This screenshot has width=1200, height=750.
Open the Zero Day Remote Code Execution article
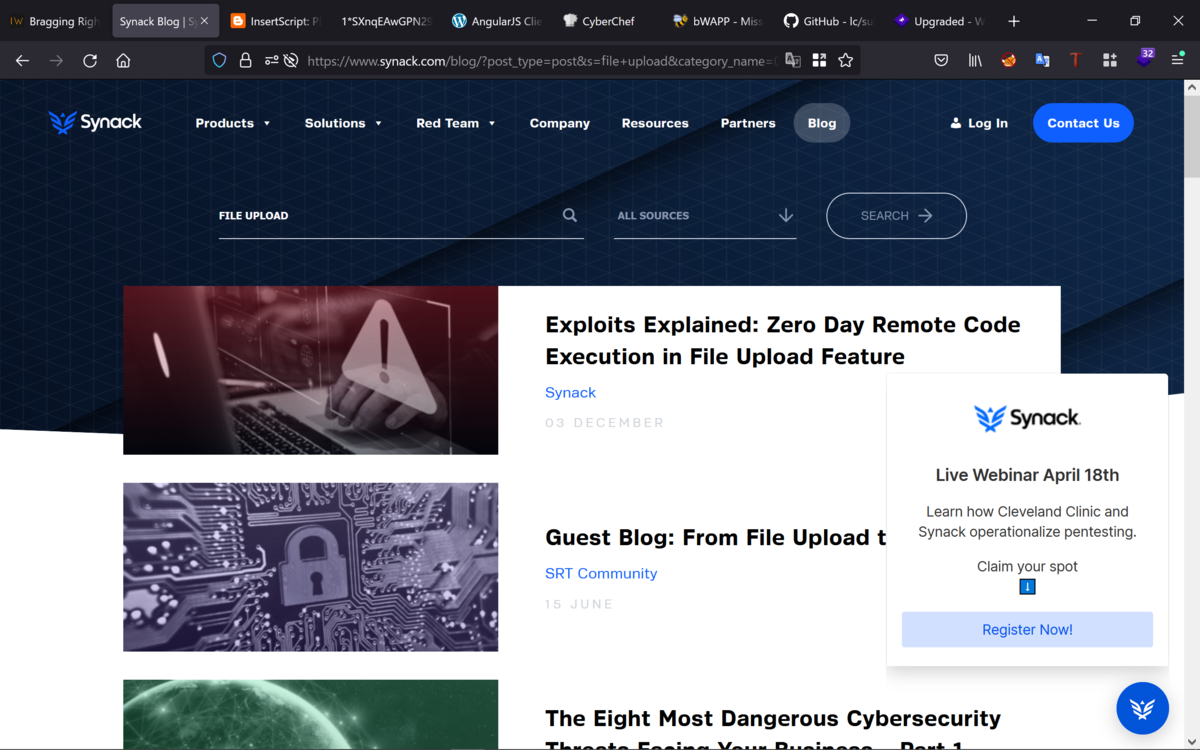pos(782,340)
